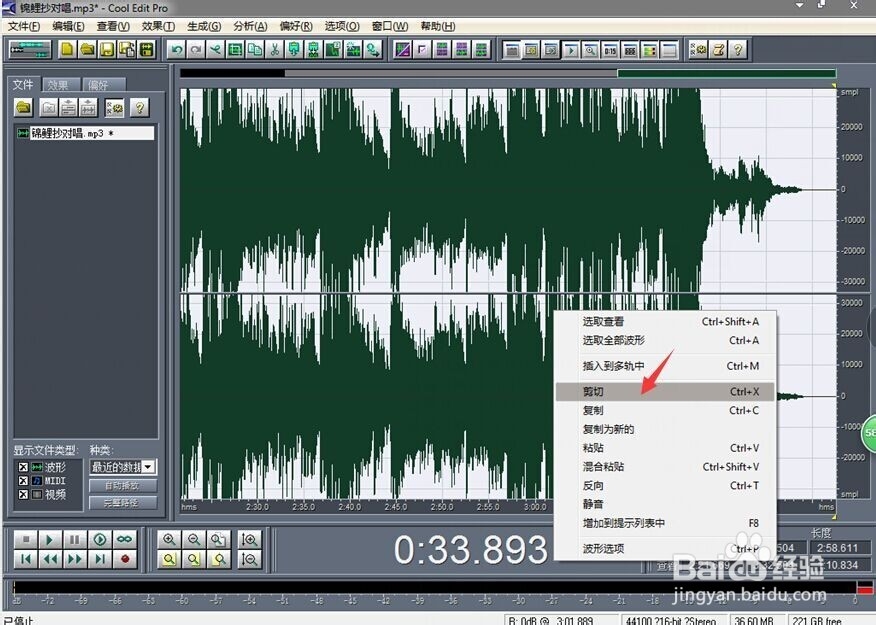Jump to beginning with Go to Start button
Viewport: 876px width, 625px height.
click(x=26, y=559)
